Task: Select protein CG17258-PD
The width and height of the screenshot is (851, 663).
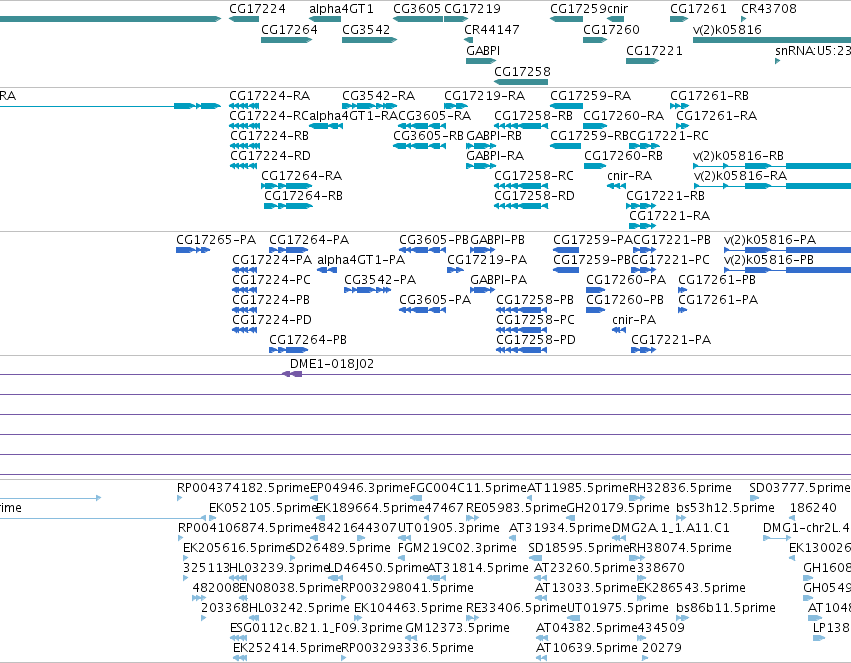Action: click(522, 350)
